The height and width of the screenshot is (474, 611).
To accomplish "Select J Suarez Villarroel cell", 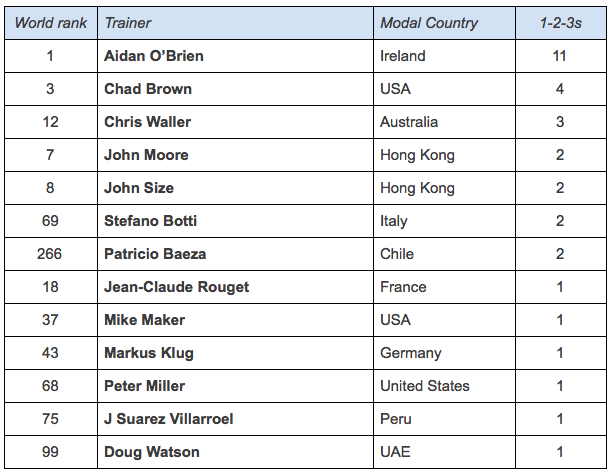I will click(169, 419).
